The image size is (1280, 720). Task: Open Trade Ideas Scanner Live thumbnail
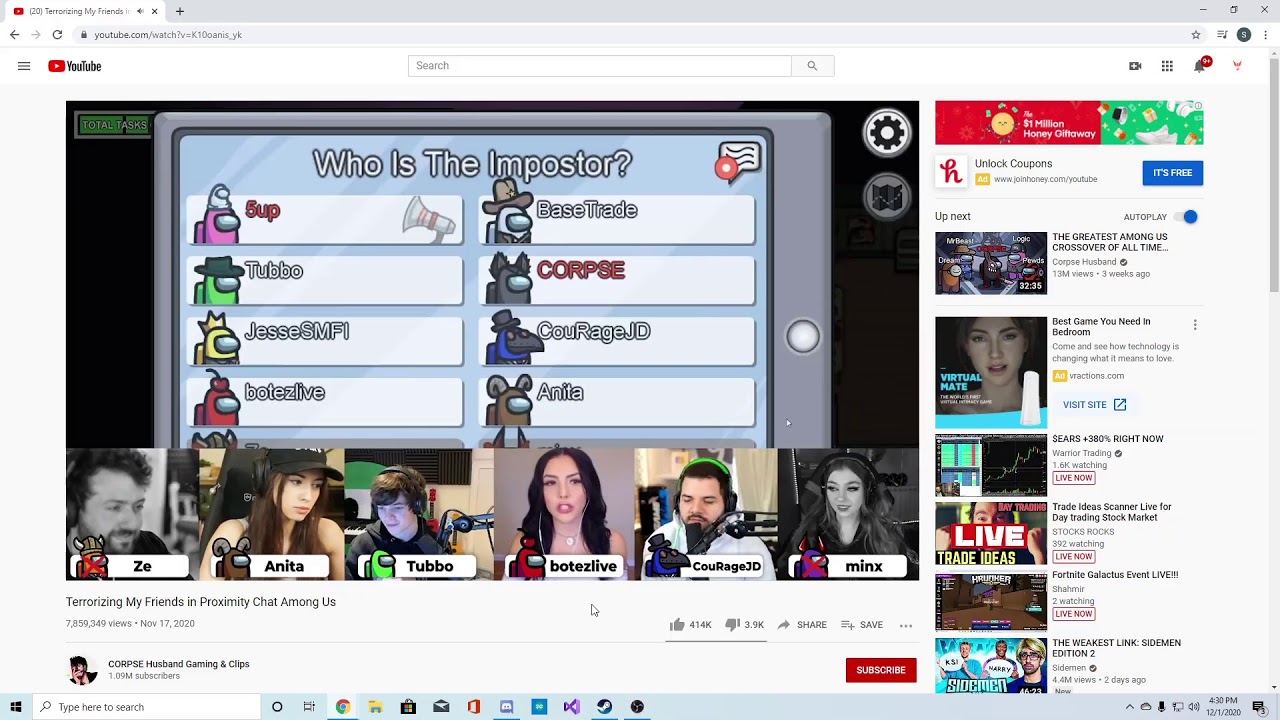(991, 534)
